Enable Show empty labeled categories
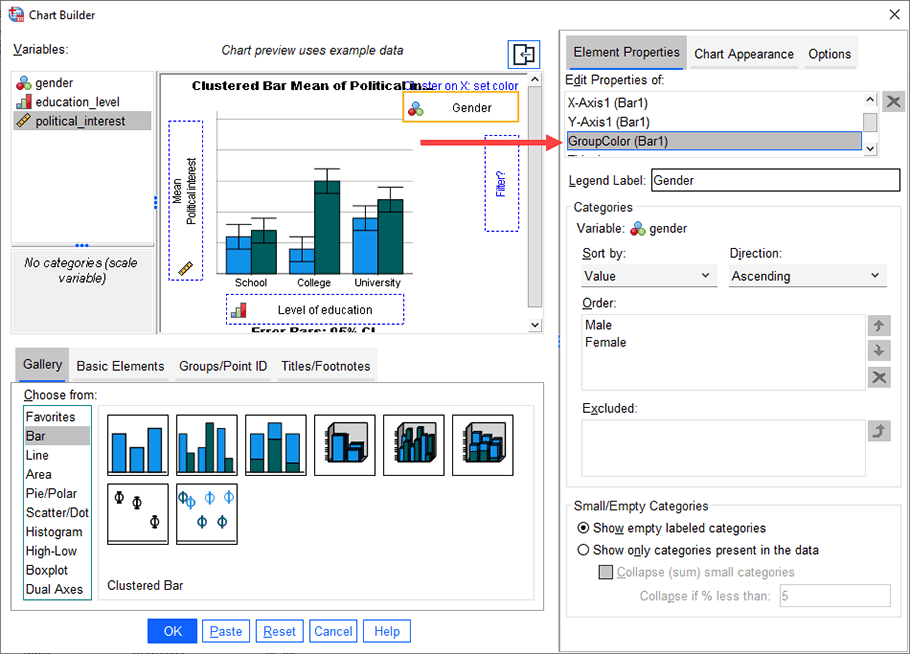The height and width of the screenshot is (654, 910). 583,527
